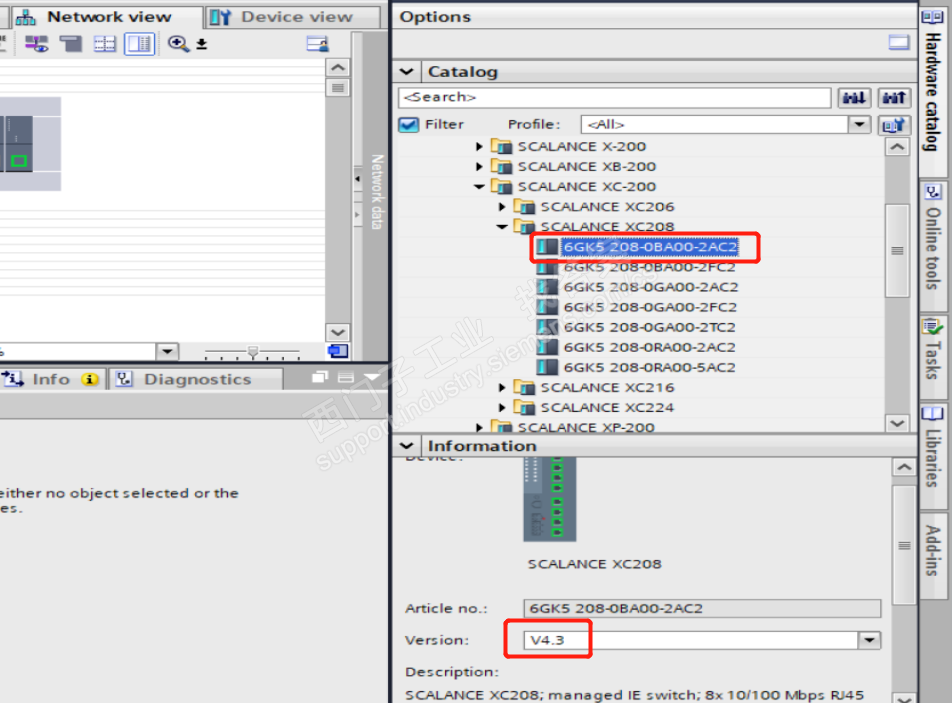Collapse the SCALANCE XC208 folder

pos(502,226)
